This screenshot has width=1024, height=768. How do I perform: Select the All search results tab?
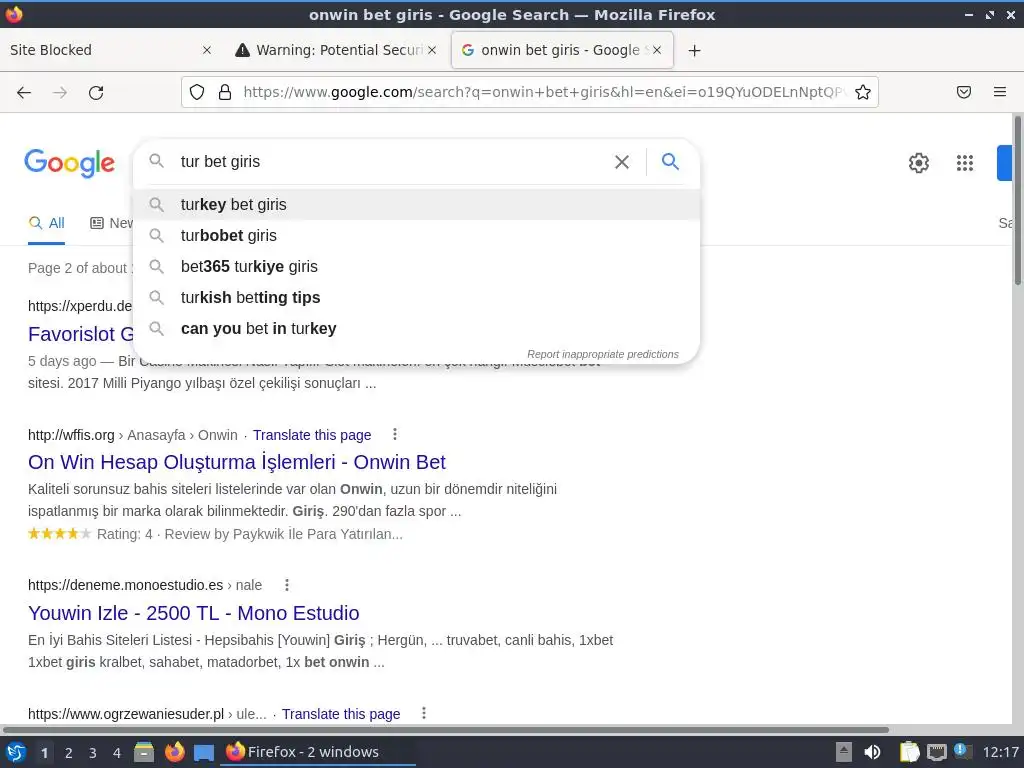point(46,223)
